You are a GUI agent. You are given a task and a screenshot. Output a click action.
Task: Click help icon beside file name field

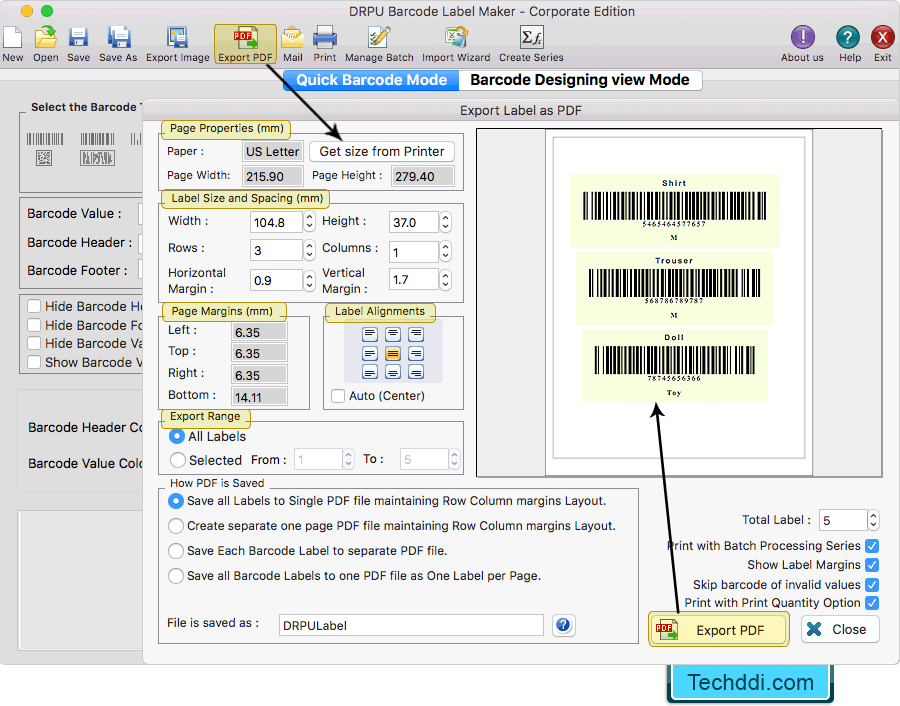564,625
